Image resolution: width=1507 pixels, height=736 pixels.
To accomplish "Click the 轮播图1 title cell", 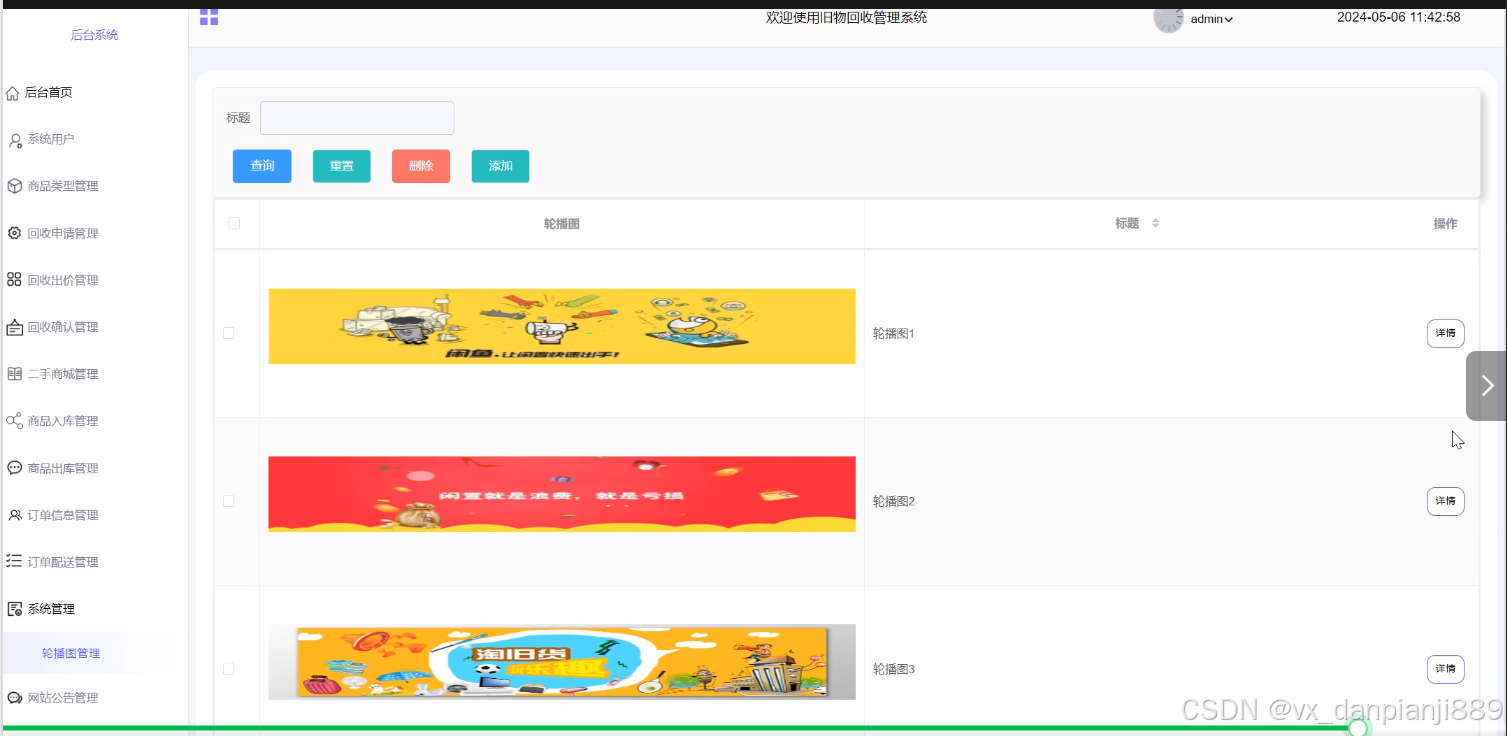I will pyautogui.click(x=894, y=334).
